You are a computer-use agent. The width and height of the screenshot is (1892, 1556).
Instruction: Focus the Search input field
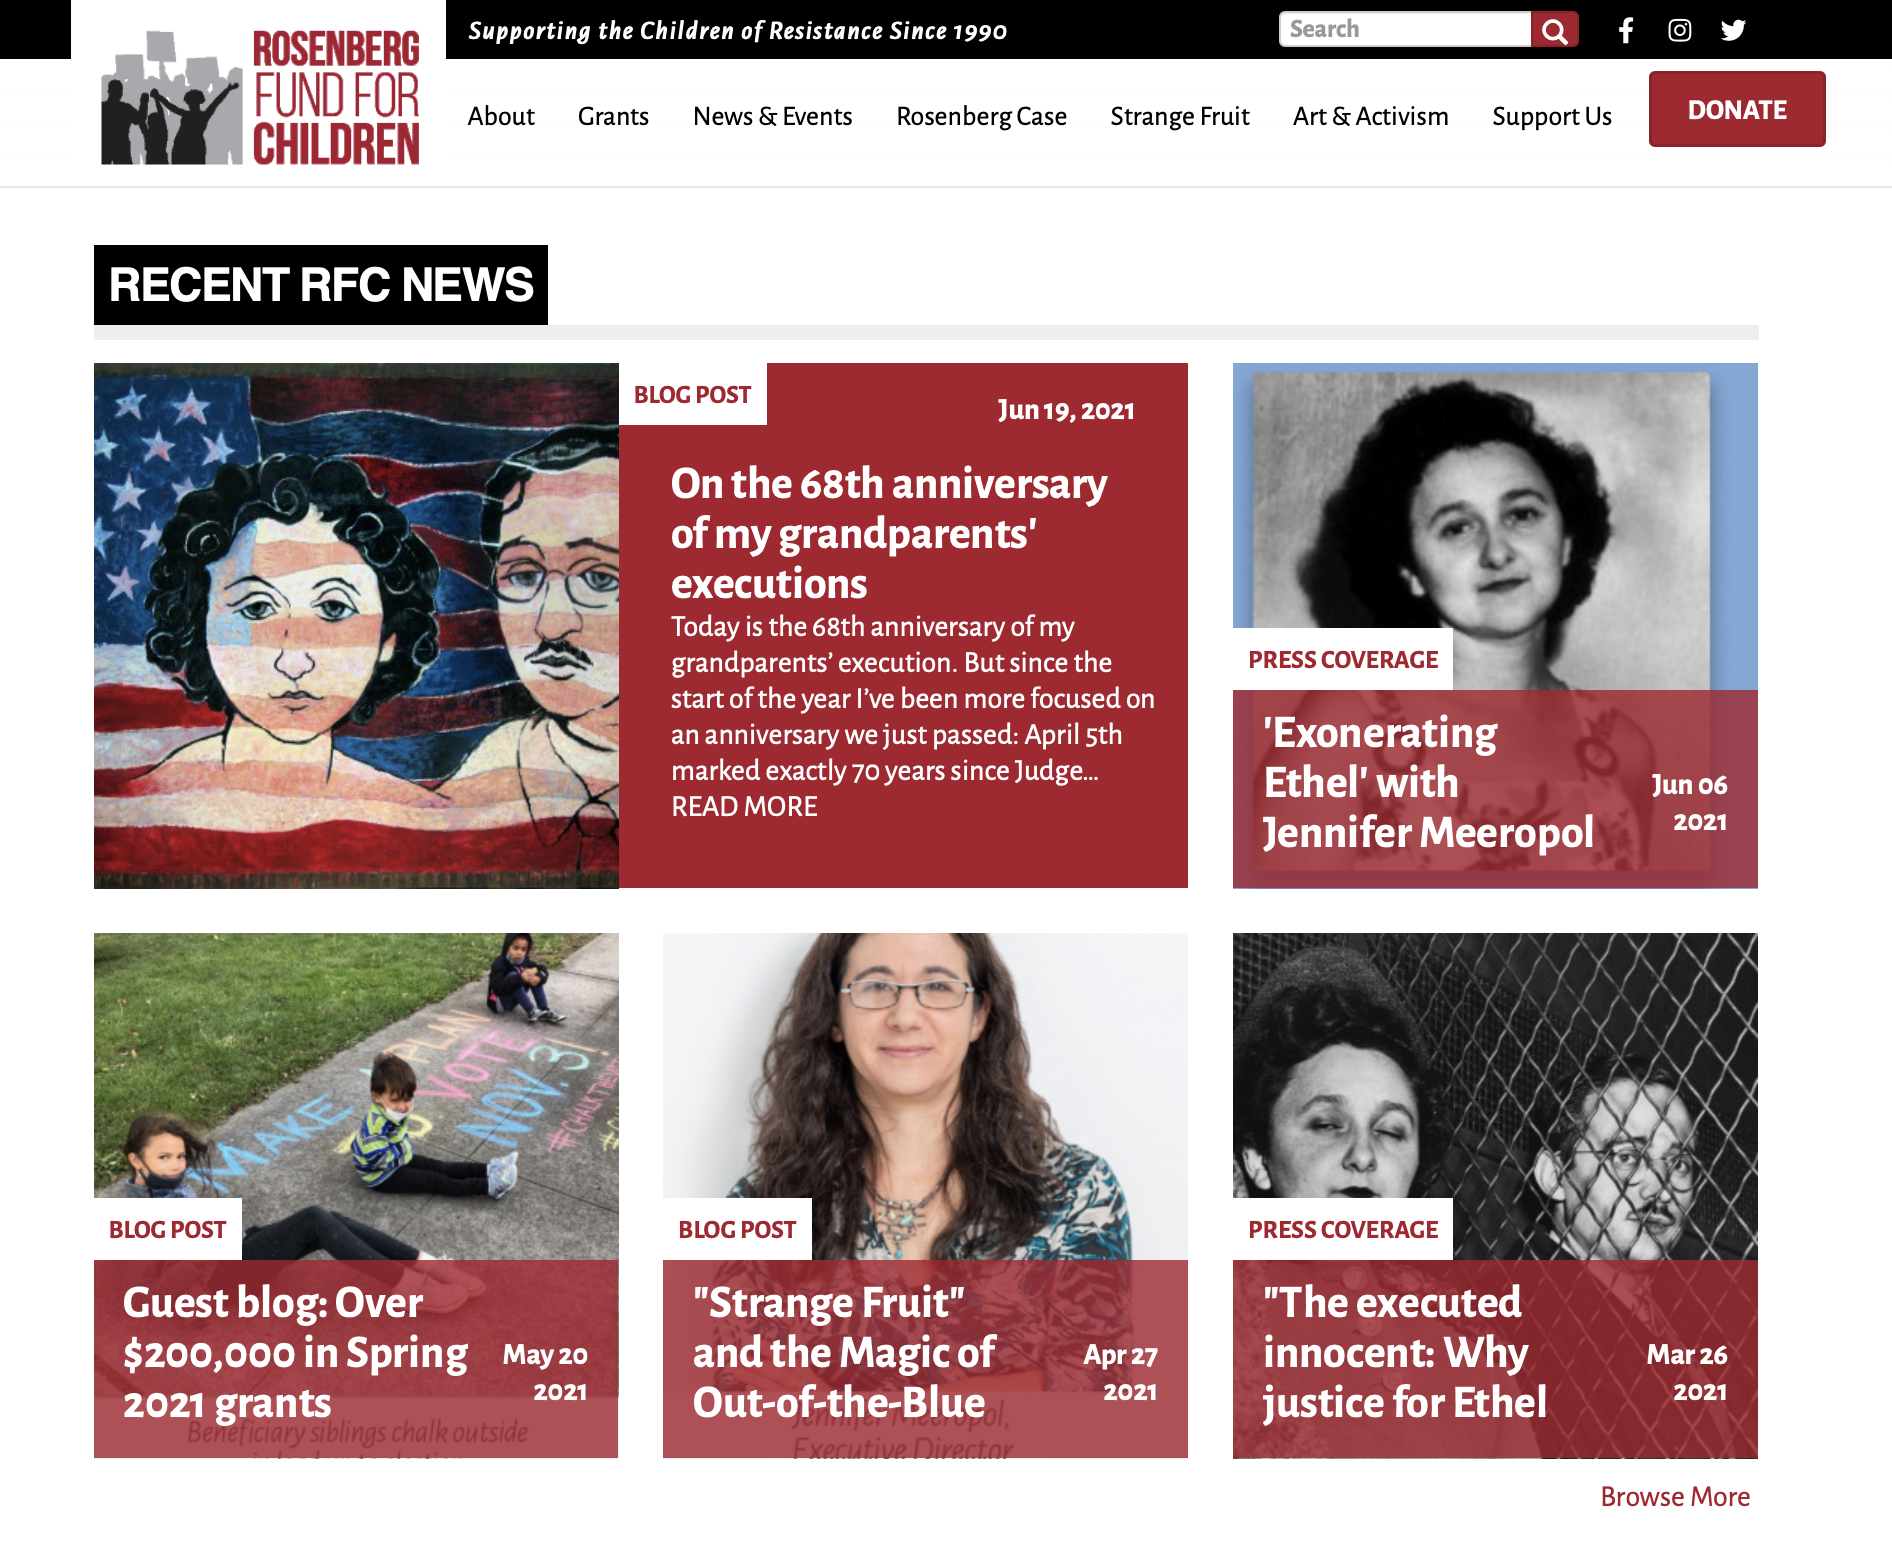(1405, 29)
